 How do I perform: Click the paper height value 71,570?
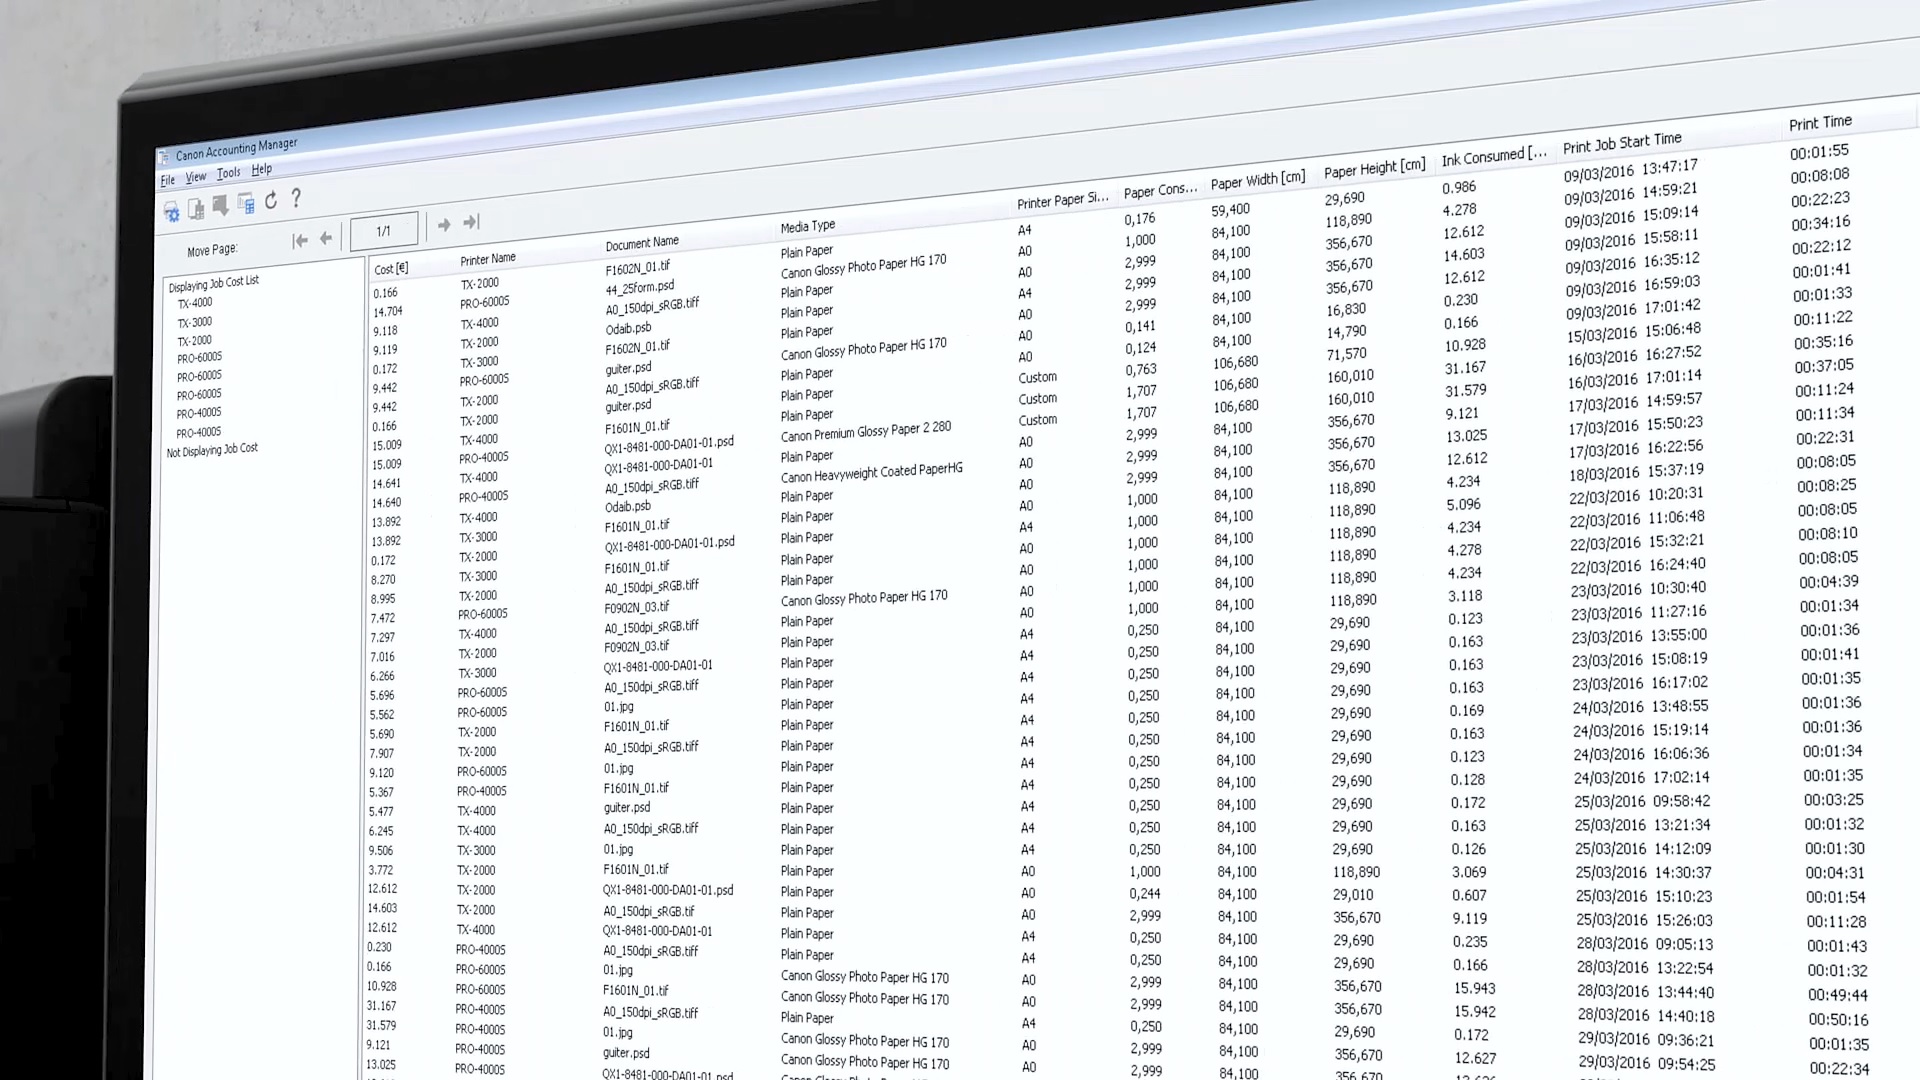1347,353
